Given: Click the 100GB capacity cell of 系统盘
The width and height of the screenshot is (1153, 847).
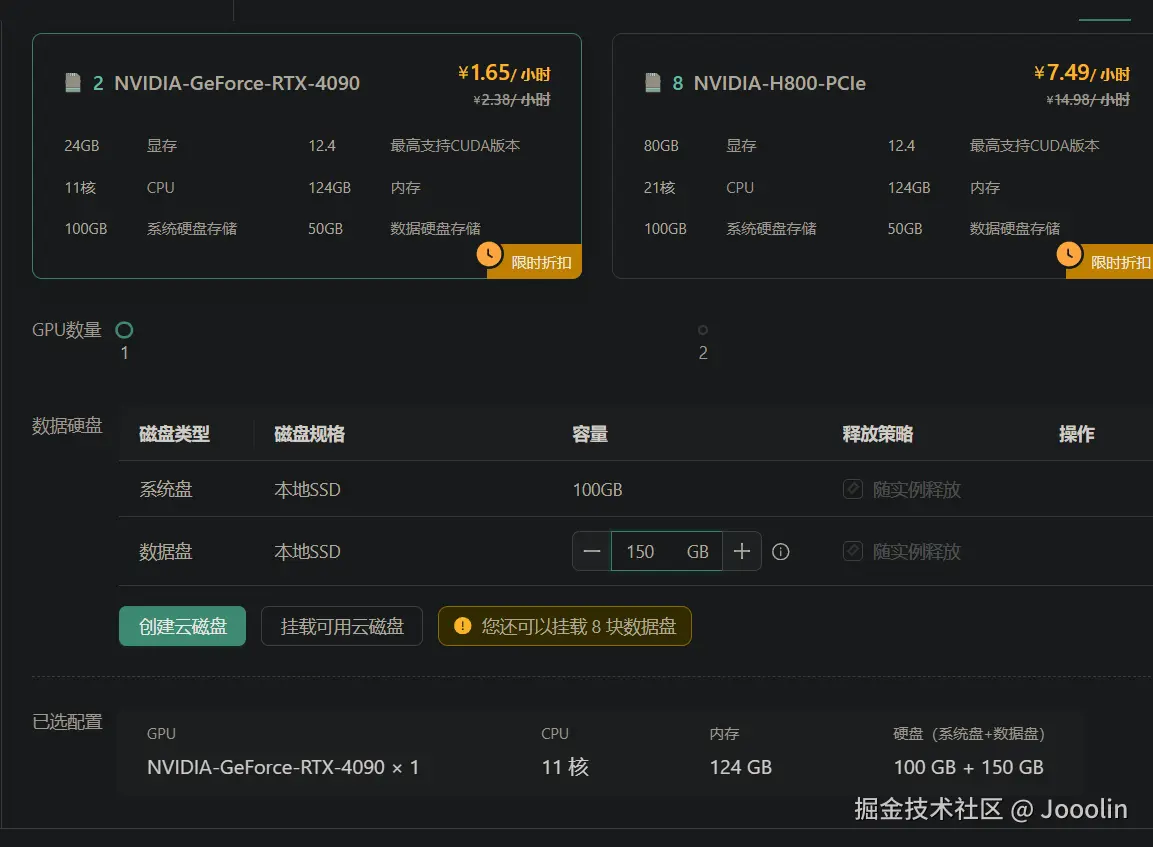Looking at the screenshot, I should tap(598, 490).
